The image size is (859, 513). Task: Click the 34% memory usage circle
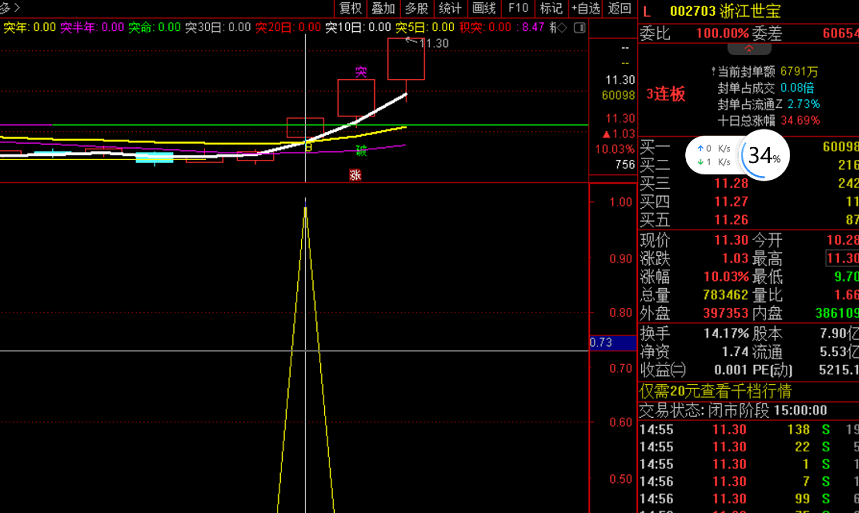coord(764,156)
